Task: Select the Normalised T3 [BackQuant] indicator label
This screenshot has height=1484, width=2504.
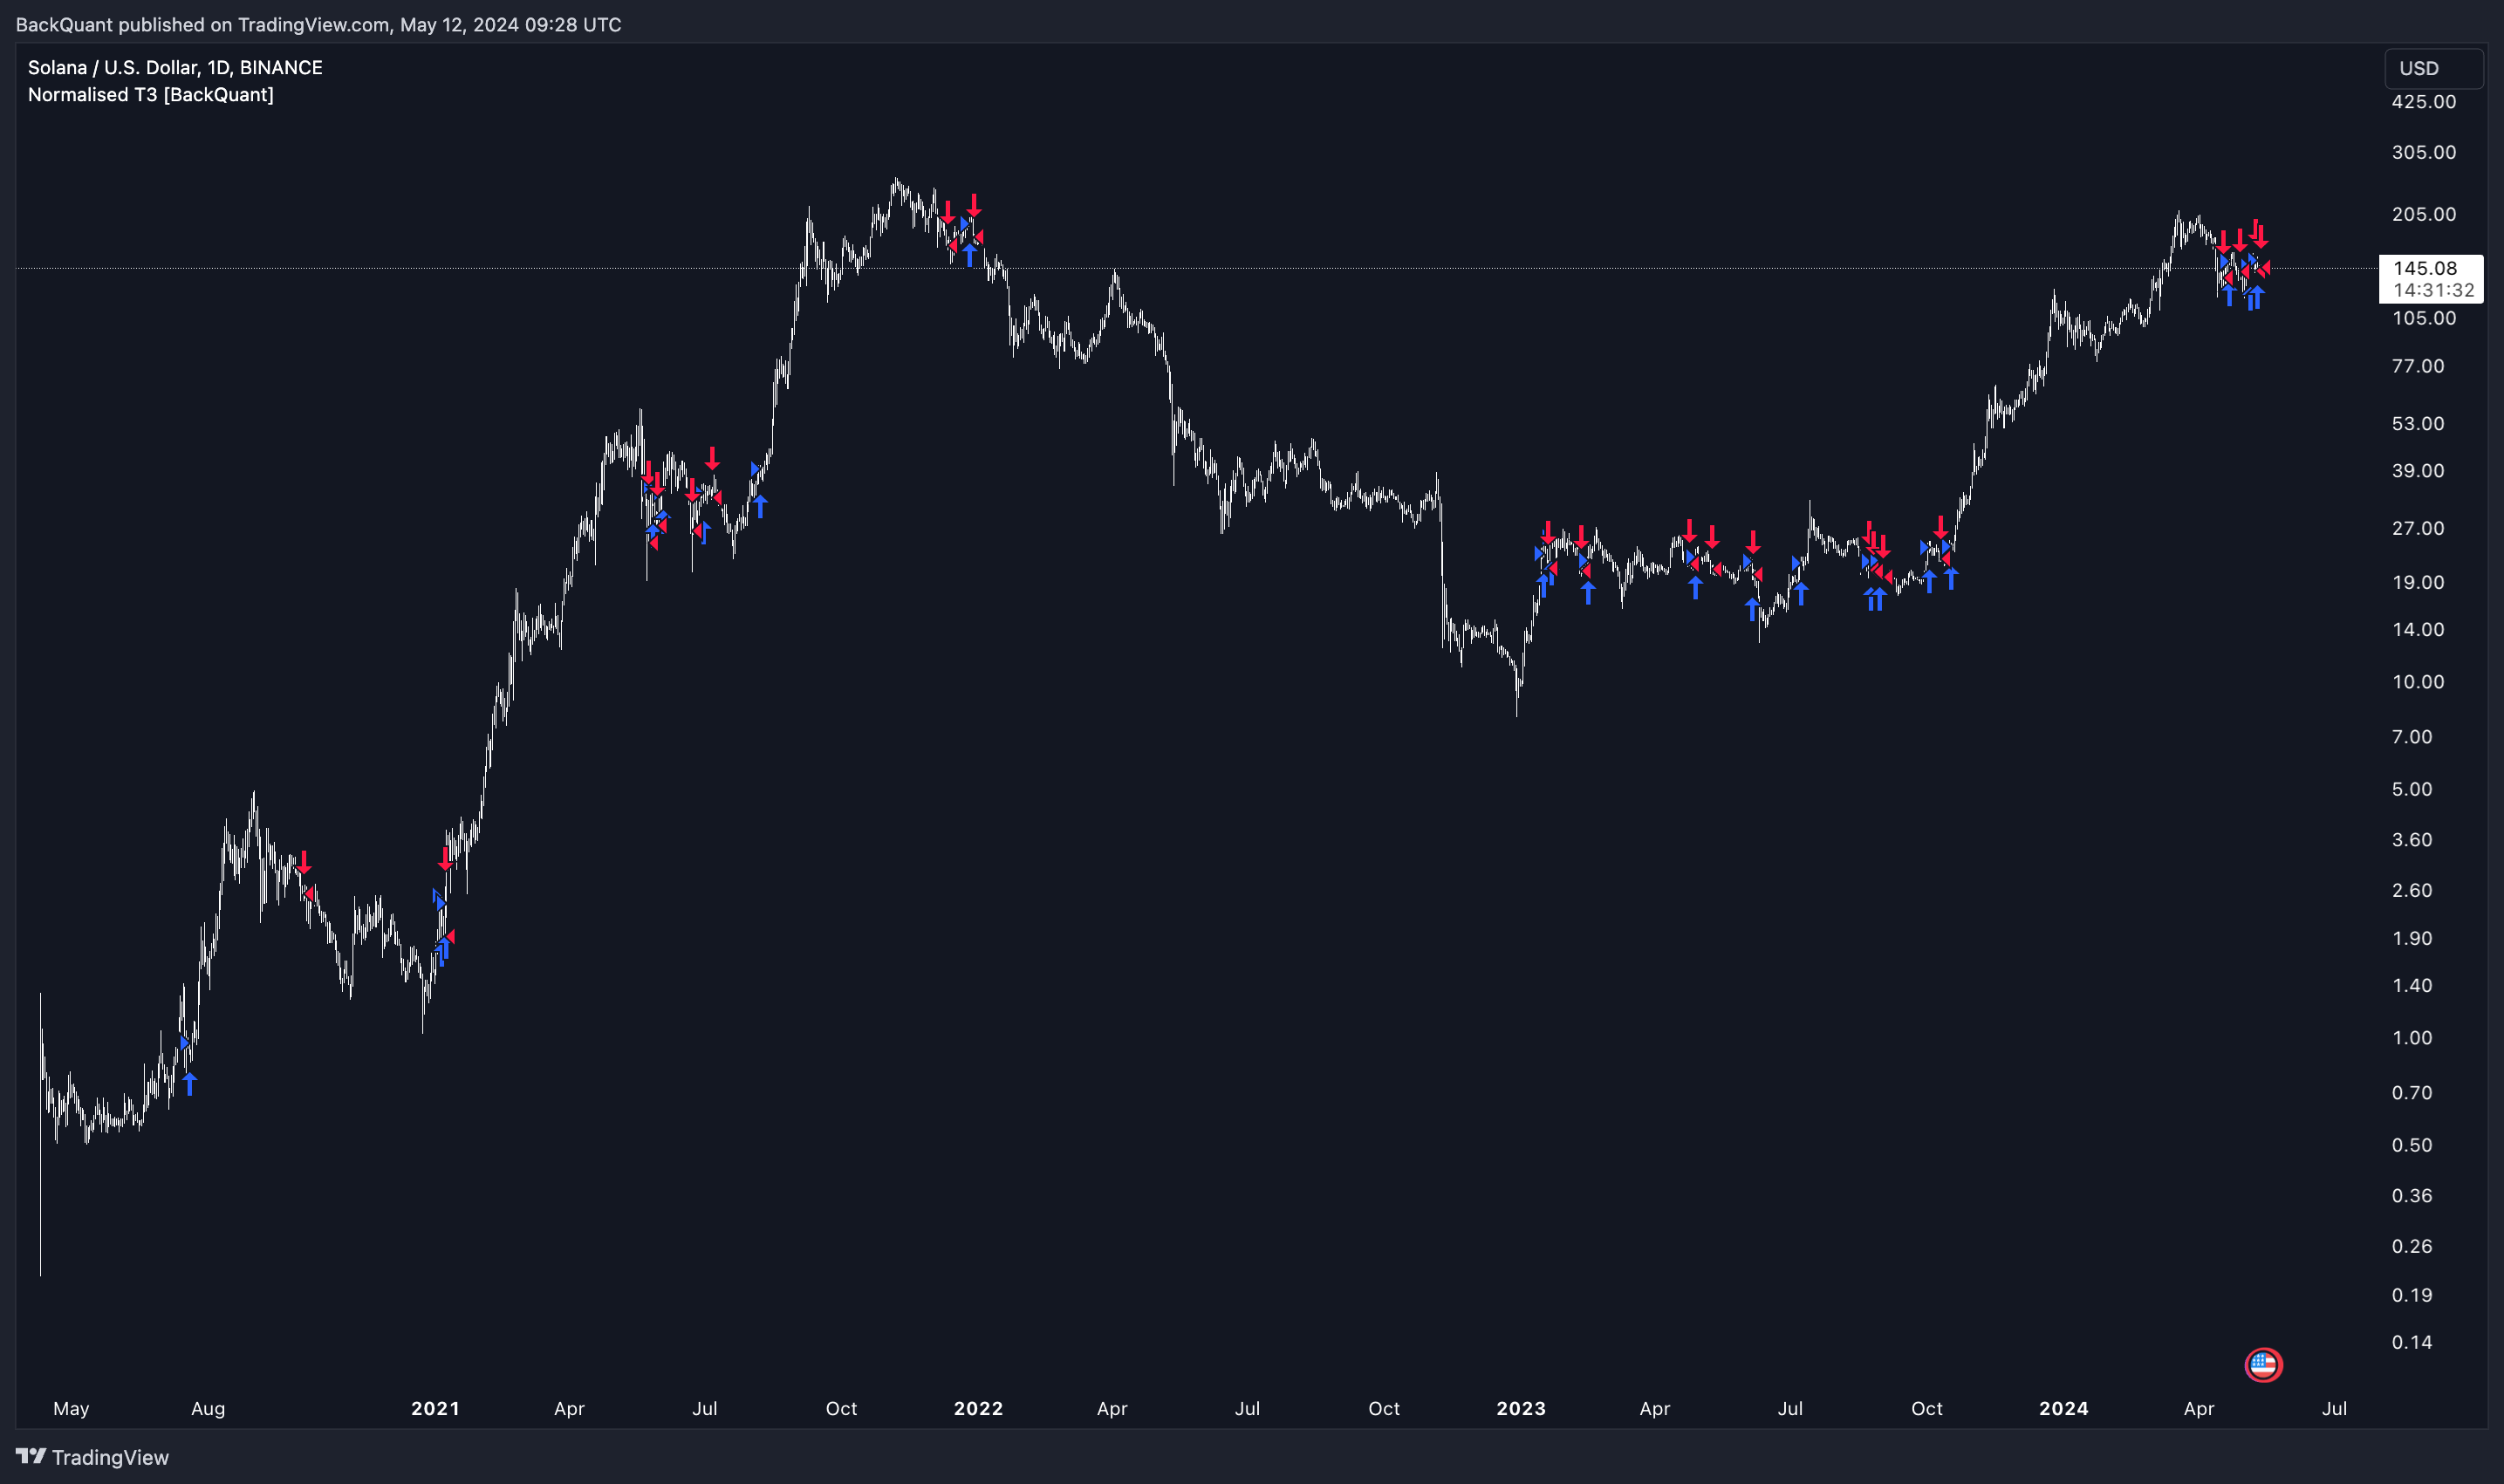Action: (x=150, y=94)
